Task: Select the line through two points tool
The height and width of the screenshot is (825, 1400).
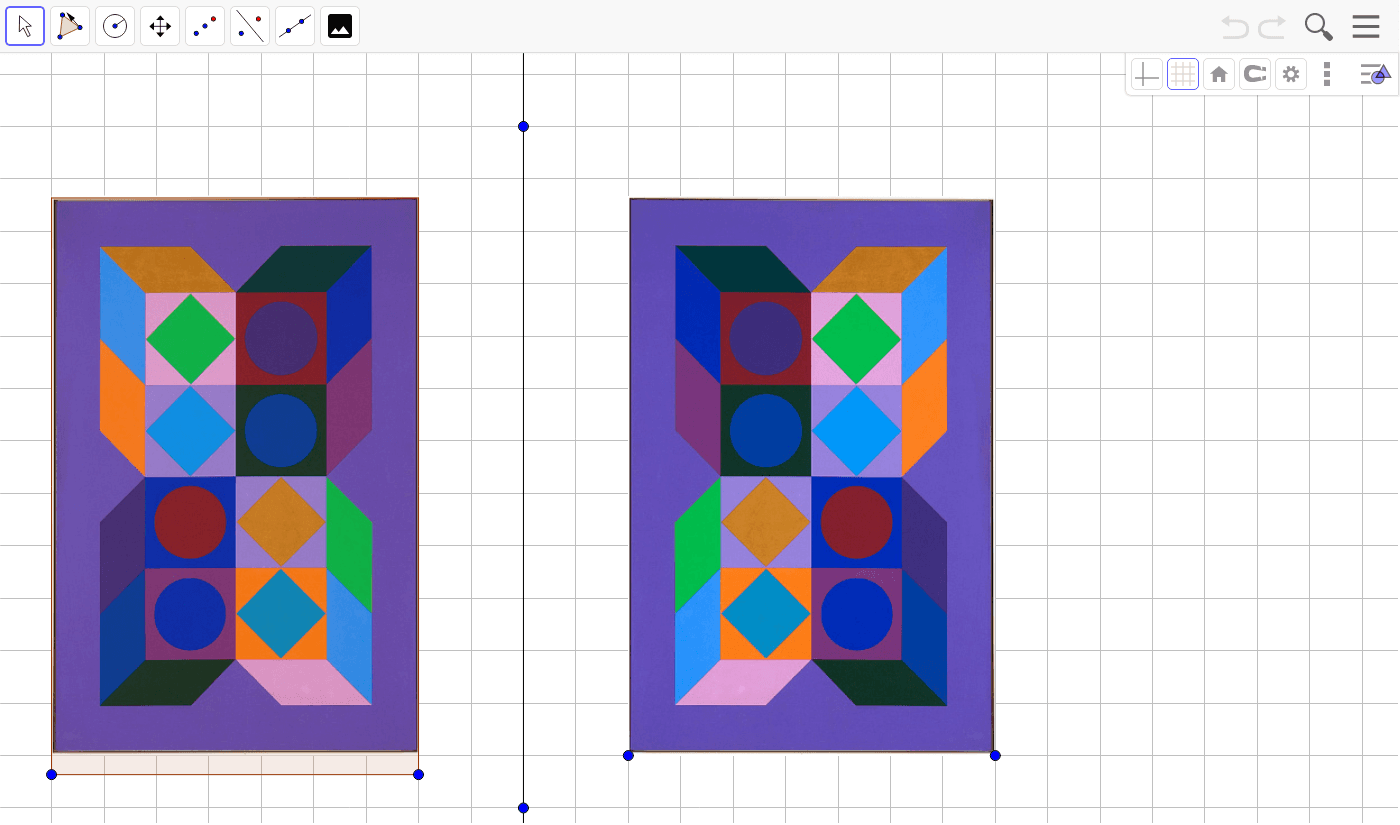Action: tap(295, 26)
